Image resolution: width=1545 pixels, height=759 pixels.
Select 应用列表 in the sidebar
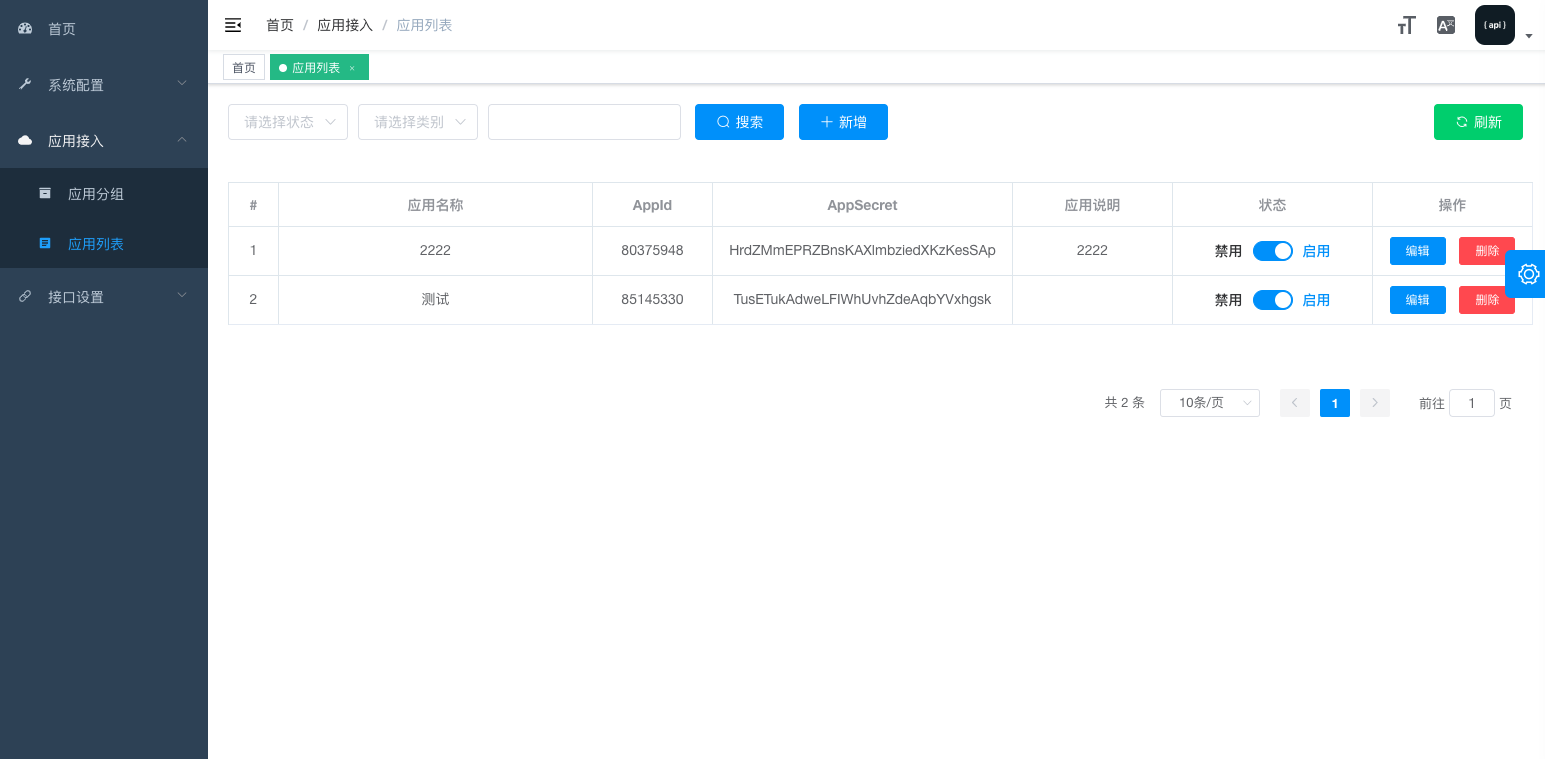coord(104,244)
